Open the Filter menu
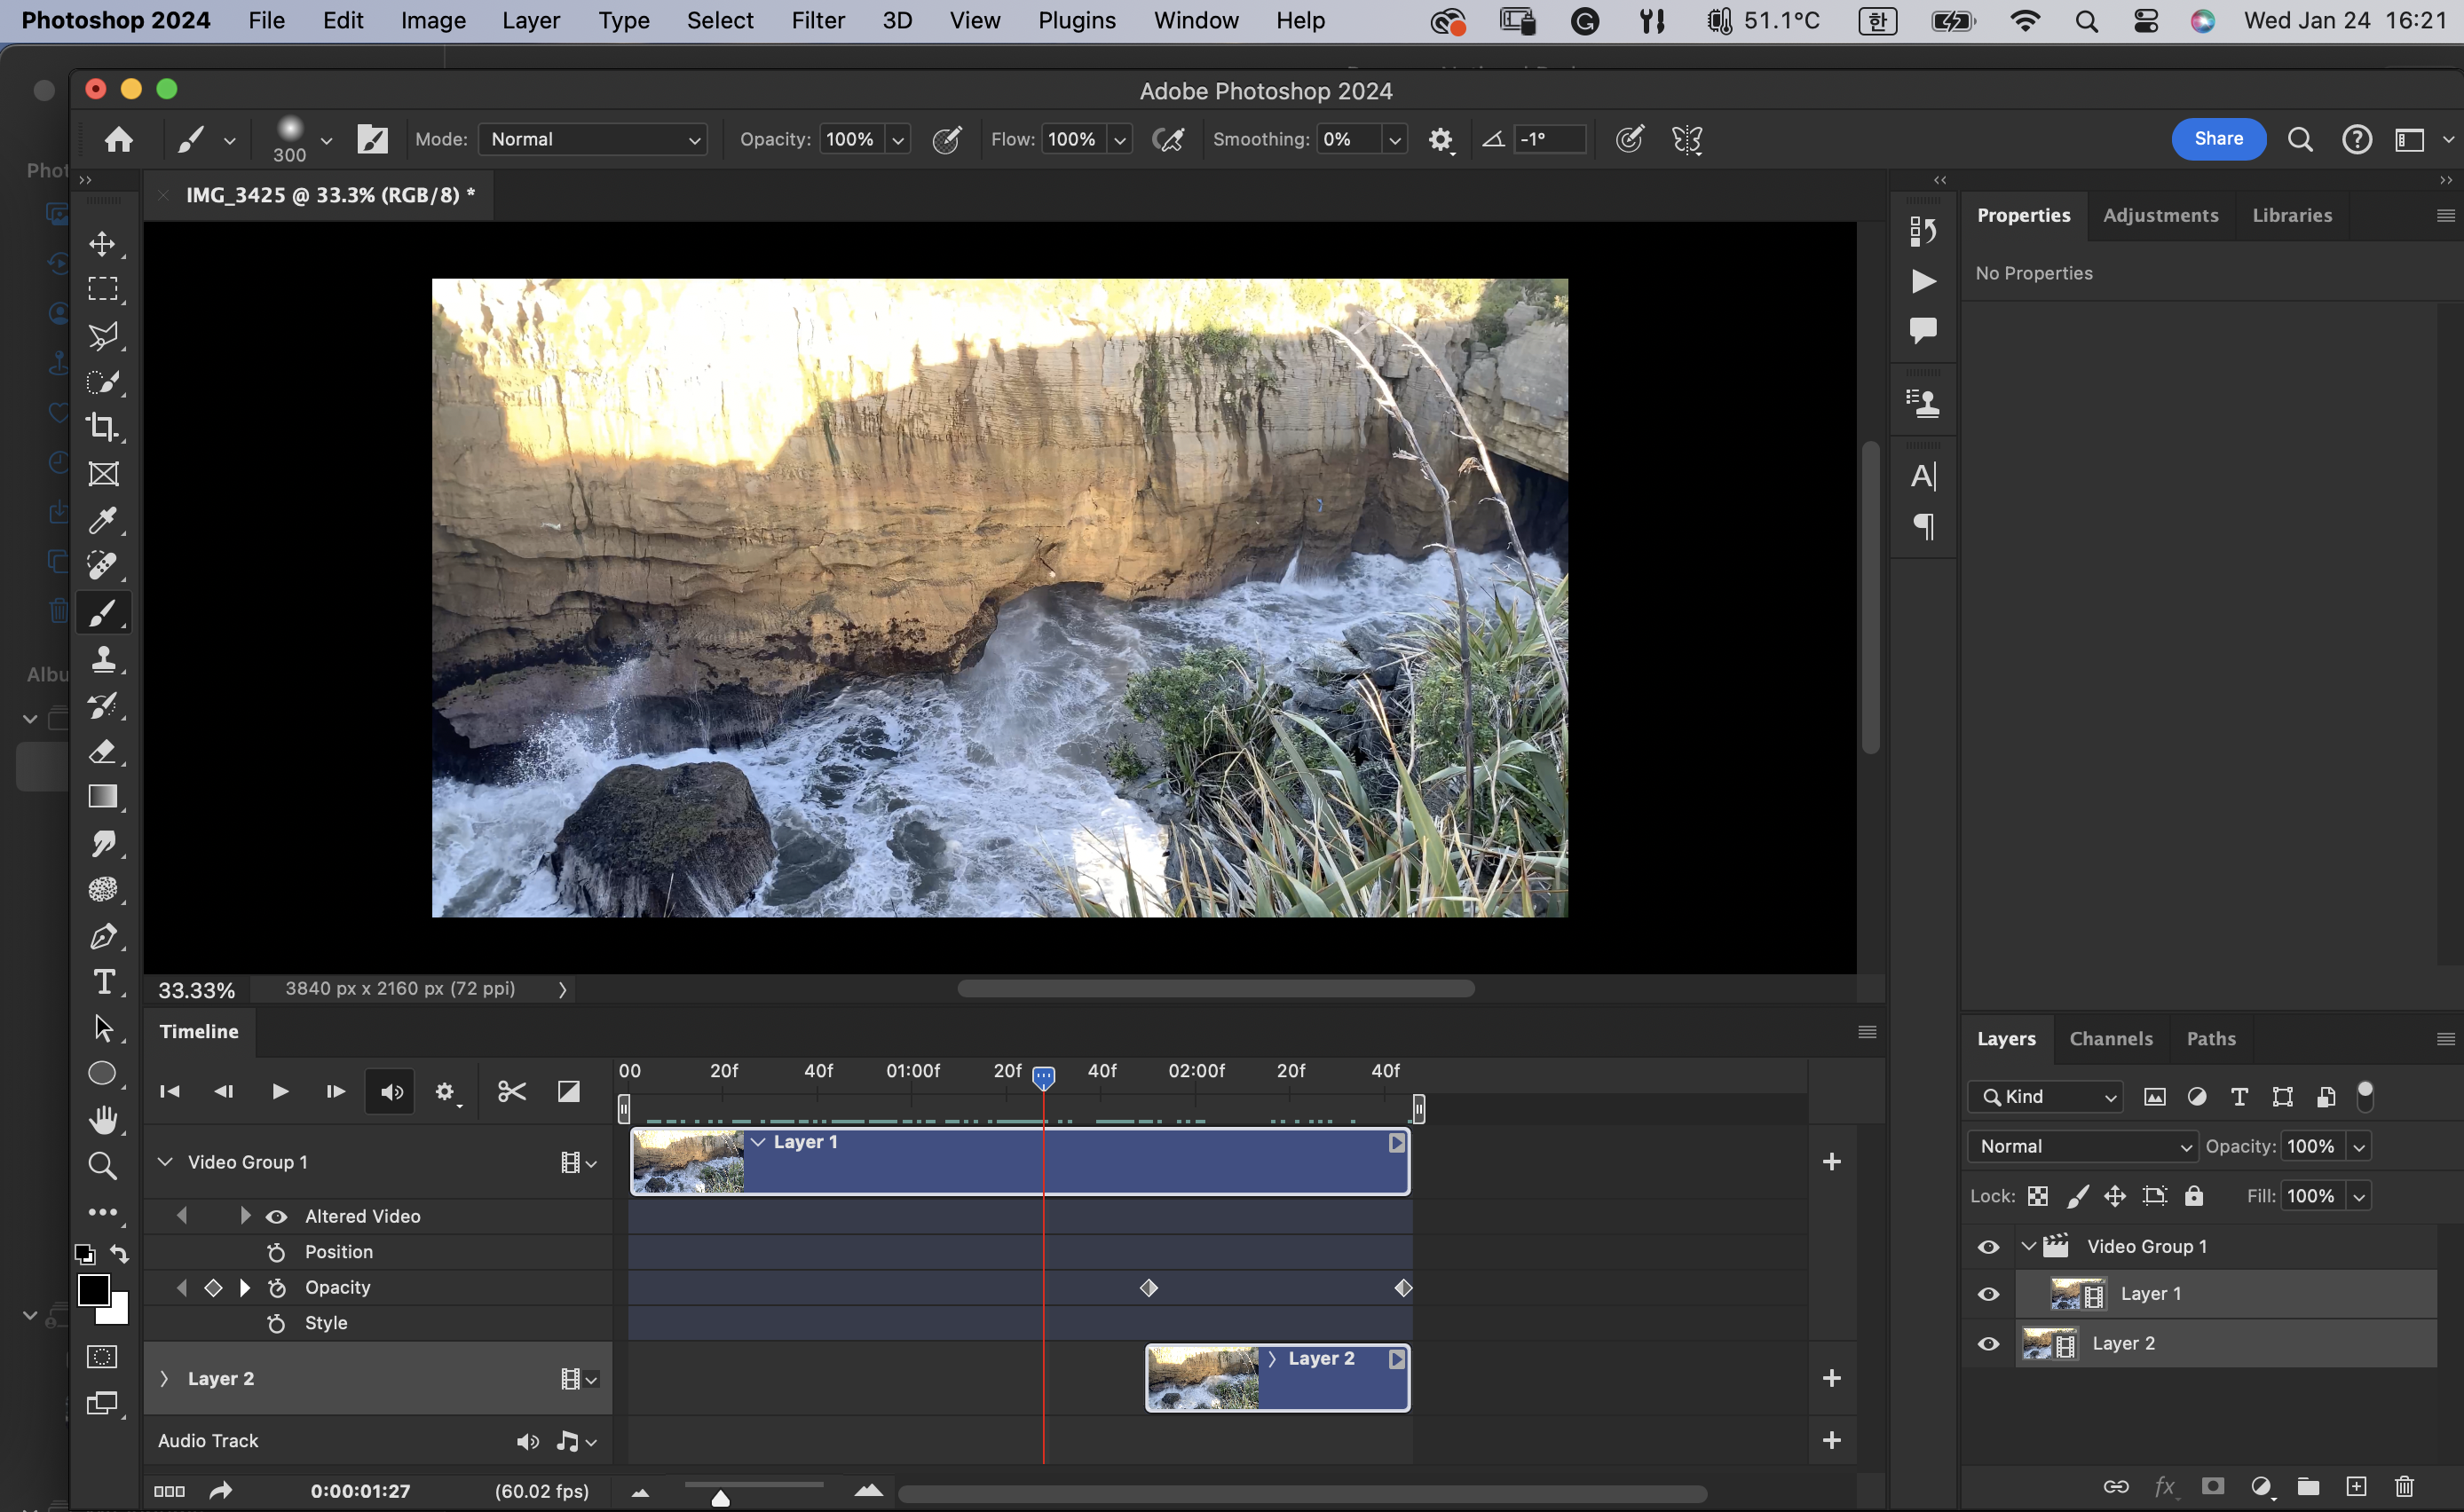This screenshot has height=1512, width=2464. [817, 20]
